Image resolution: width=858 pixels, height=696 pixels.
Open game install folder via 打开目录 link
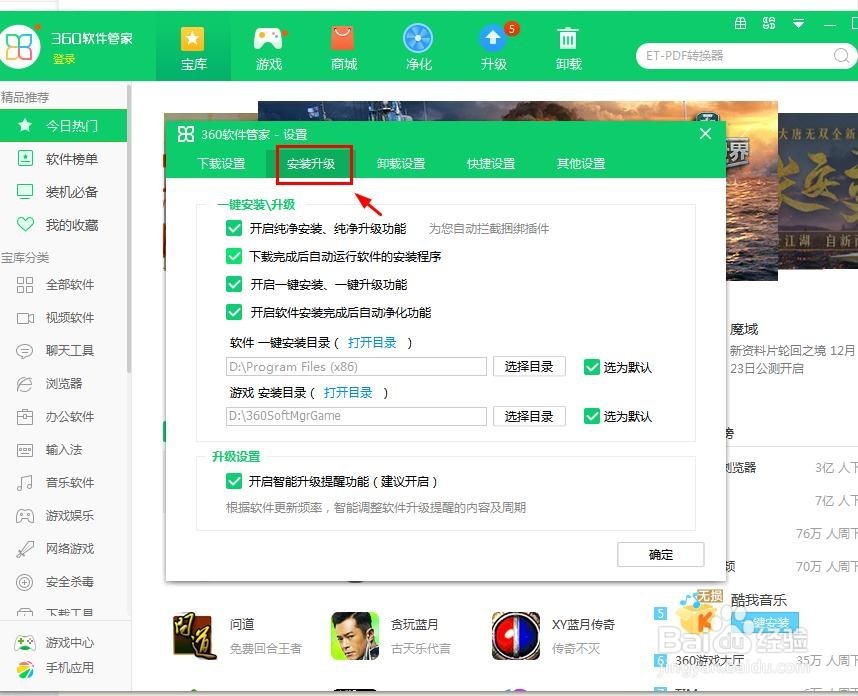coord(348,392)
